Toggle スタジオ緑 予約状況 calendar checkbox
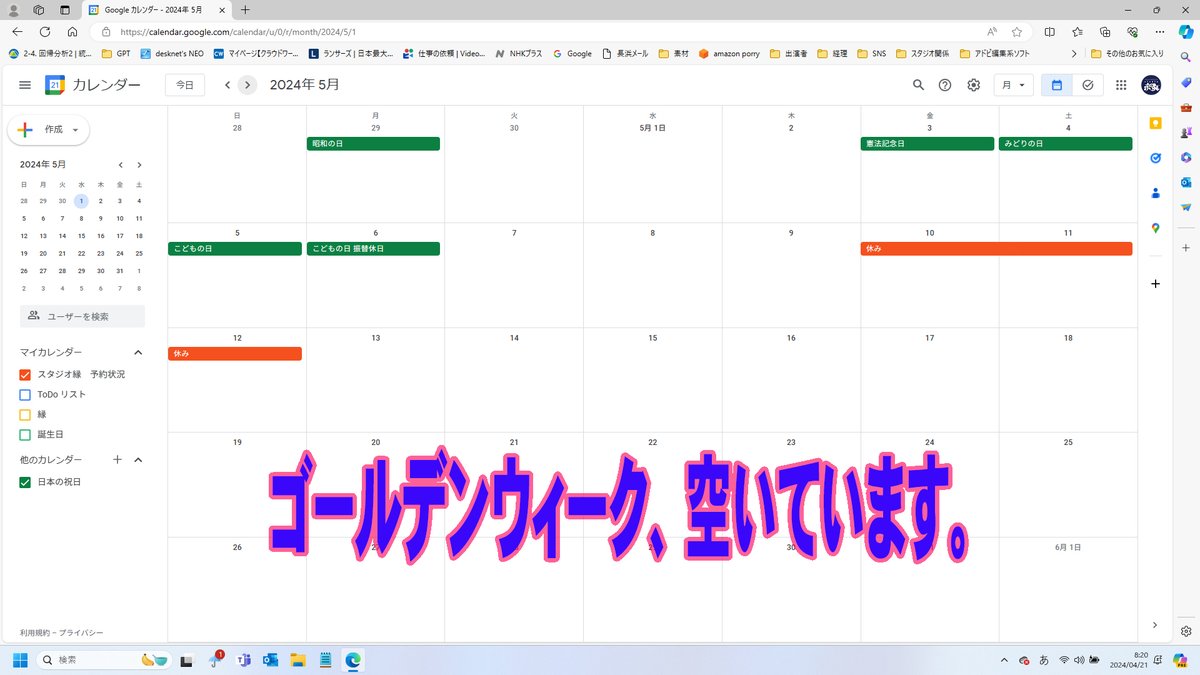The height and width of the screenshot is (675, 1200). tap(26, 375)
